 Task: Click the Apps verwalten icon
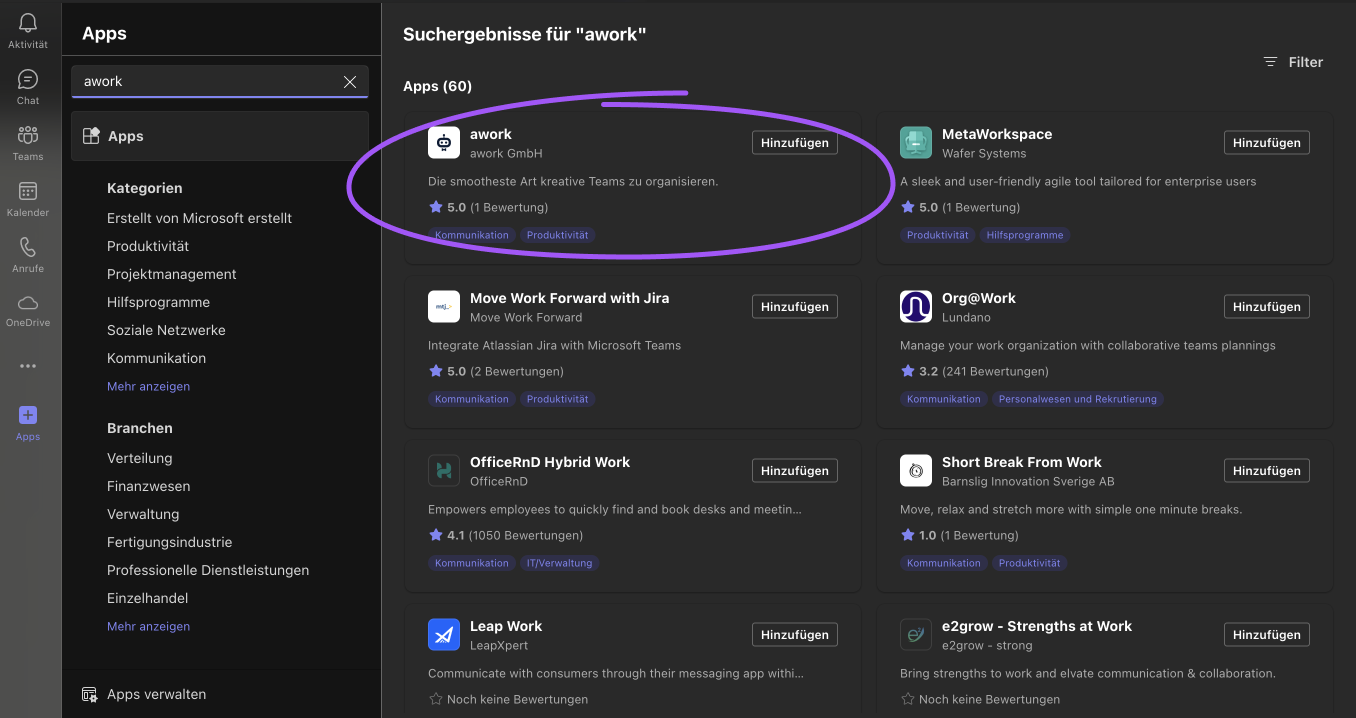(90, 694)
